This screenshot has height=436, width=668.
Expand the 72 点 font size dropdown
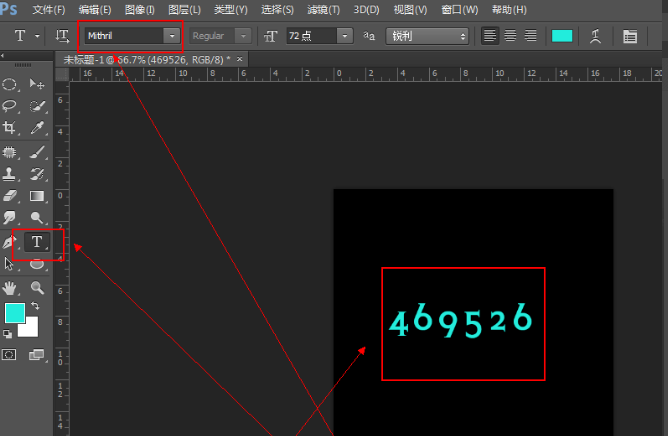(345, 36)
